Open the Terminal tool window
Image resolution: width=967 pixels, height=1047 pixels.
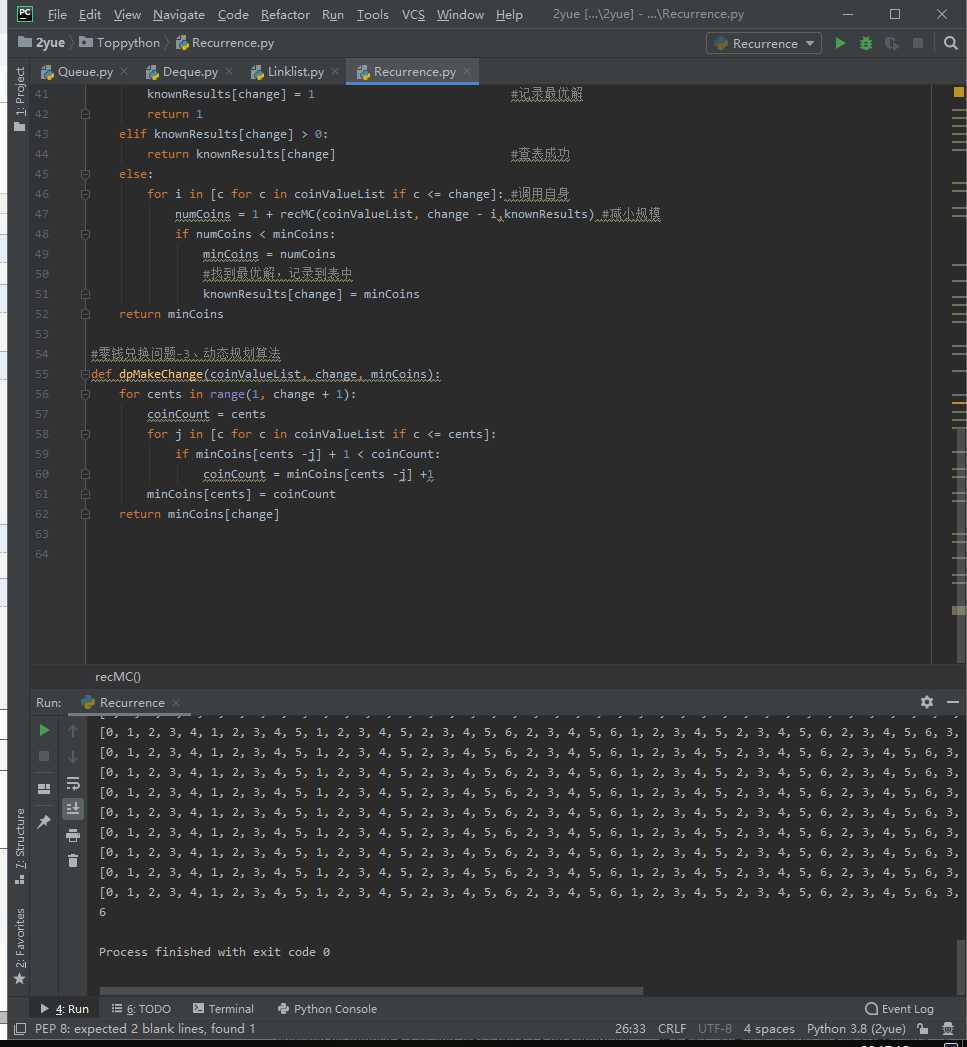pyautogui.click(x=223, y=1008)
